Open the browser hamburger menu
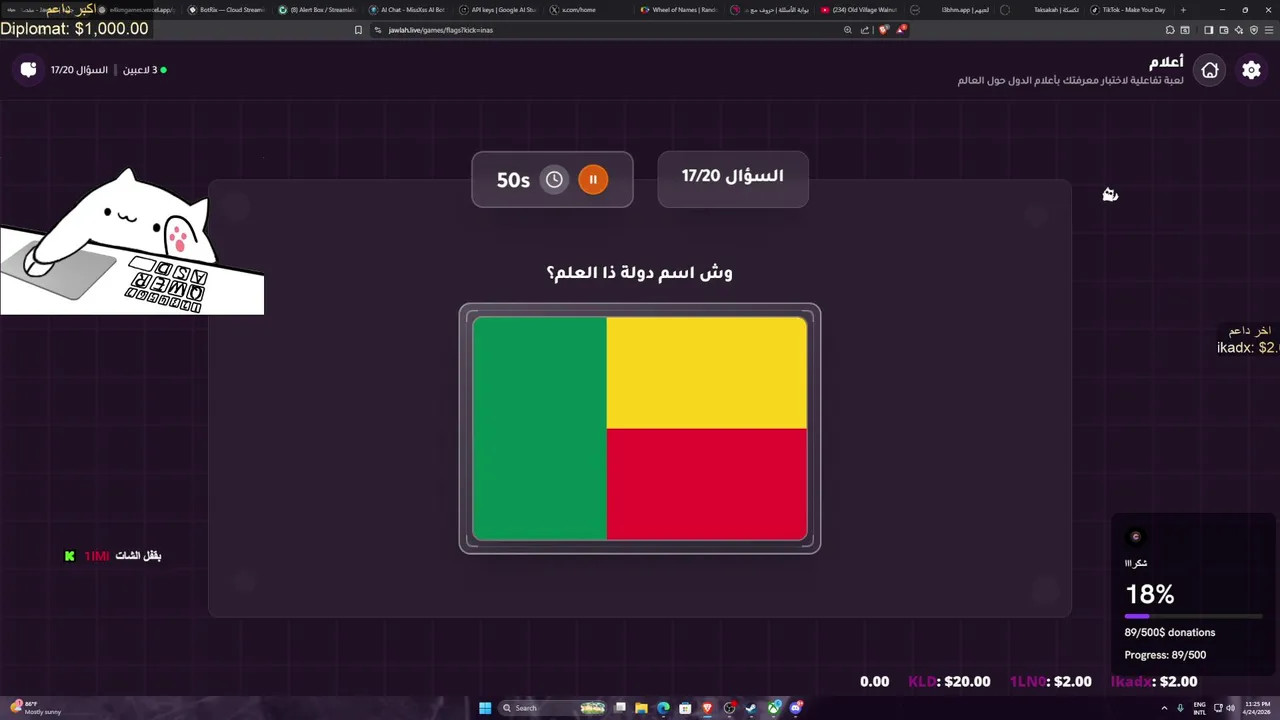The width and height of the screenshot is (1280, 720). (x=1269, y=30)
